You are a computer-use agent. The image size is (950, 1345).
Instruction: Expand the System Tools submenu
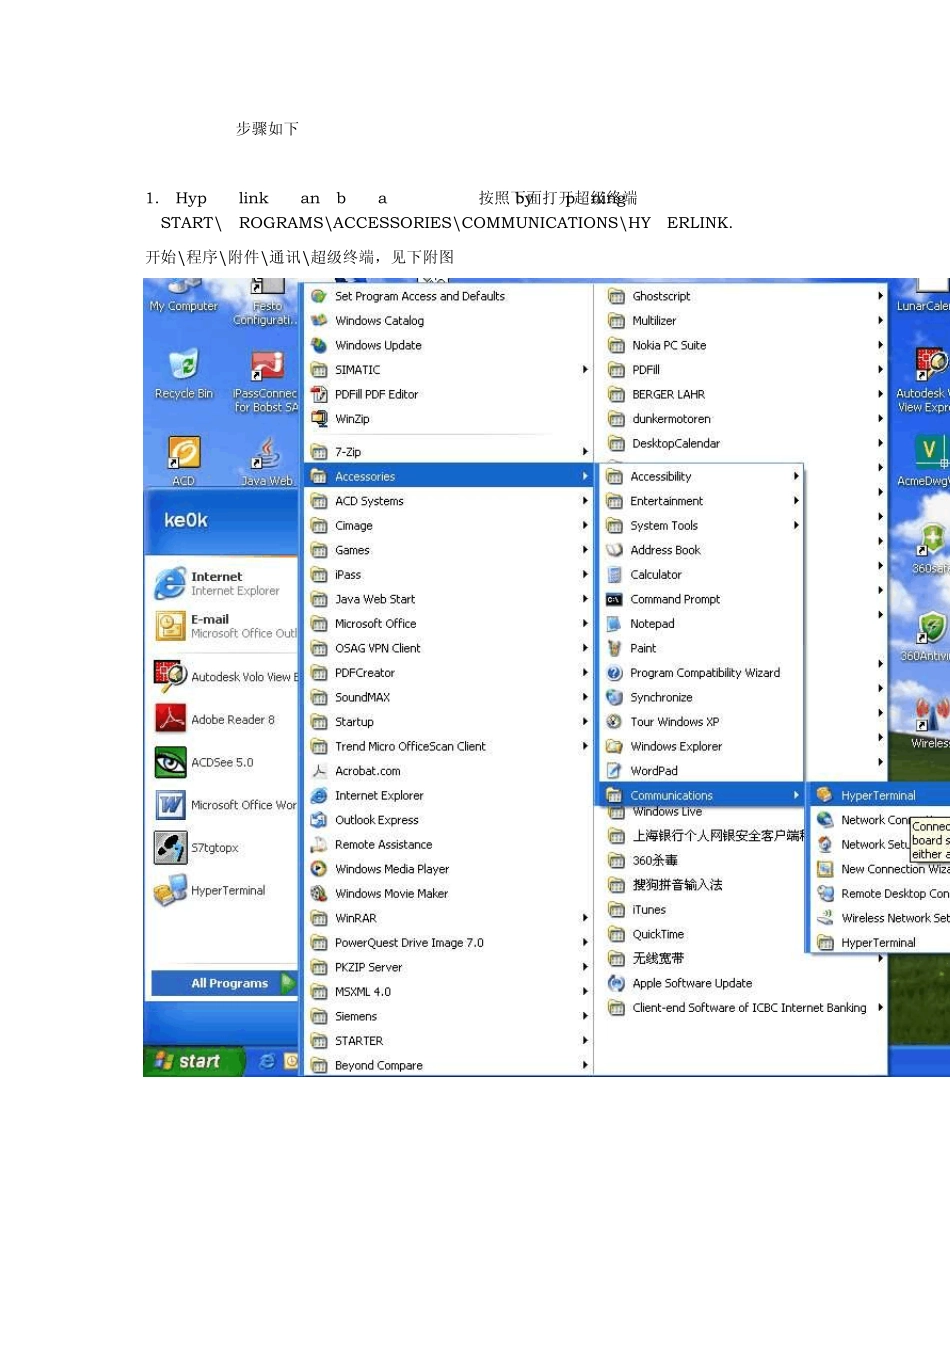[x=700, y=525]
